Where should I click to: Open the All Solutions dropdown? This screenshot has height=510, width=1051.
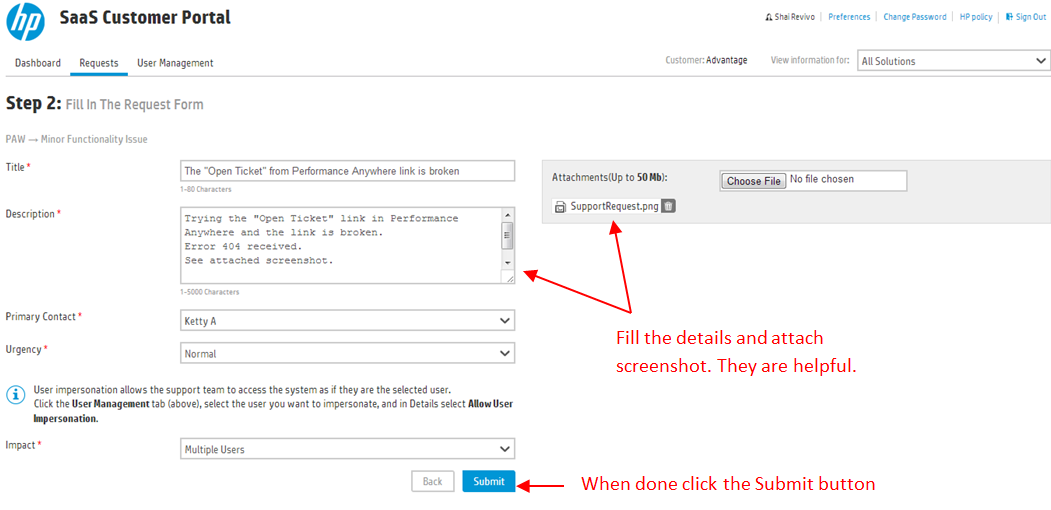(953, 61)
